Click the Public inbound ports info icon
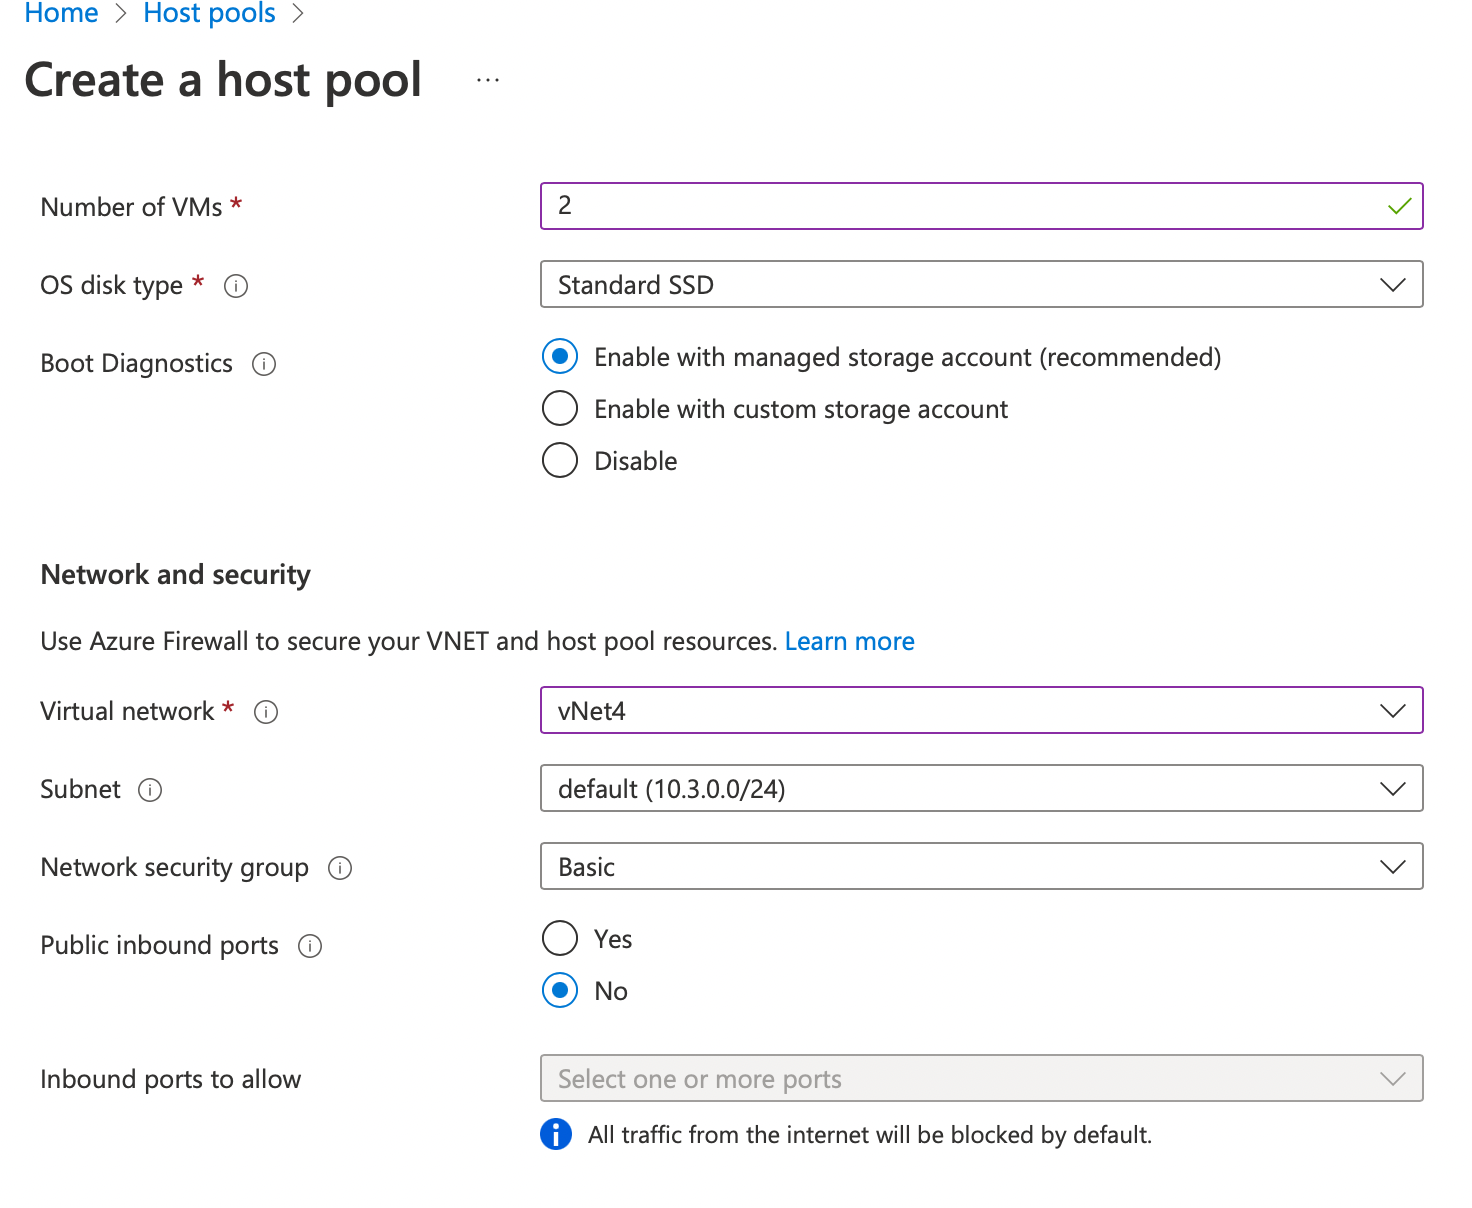Viewport: 1472px width, 1208px height. point(310,946)
